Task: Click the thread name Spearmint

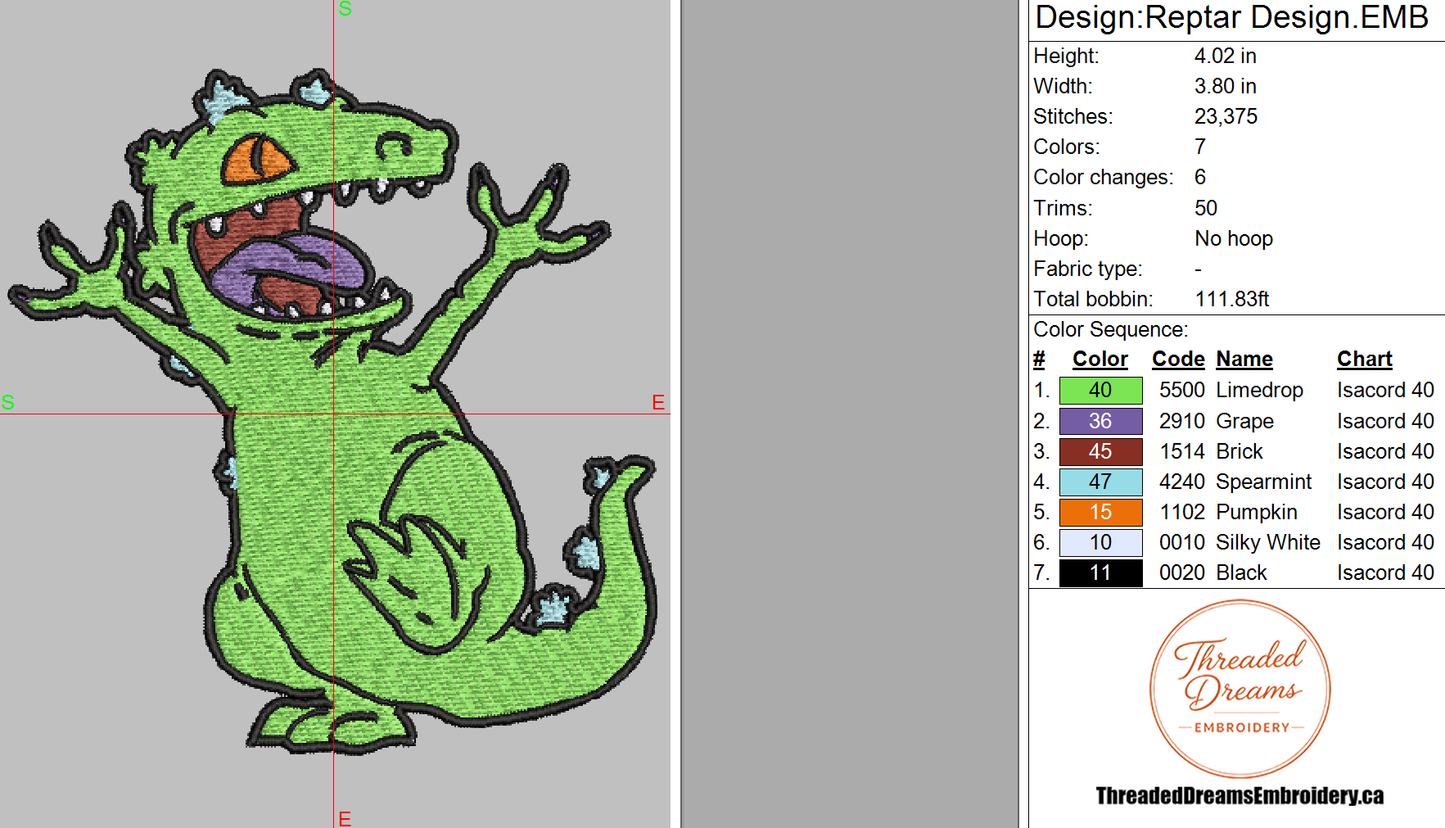Action: (1264, 482)
